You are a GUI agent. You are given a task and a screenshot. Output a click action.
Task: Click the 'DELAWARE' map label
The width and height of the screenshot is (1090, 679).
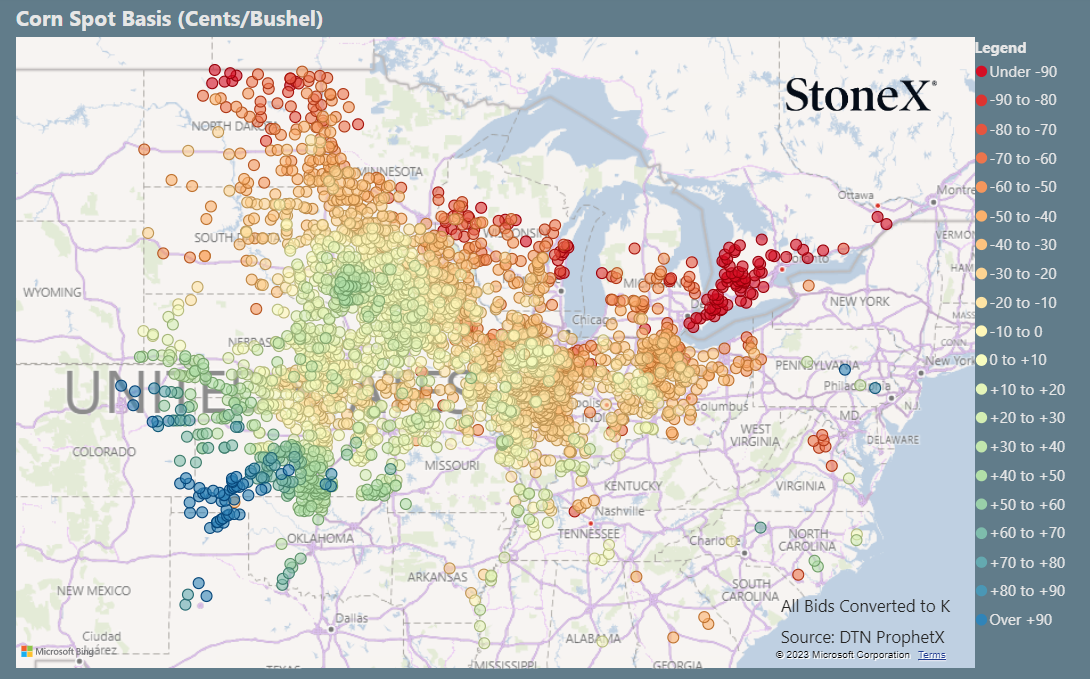coord(893,440)
